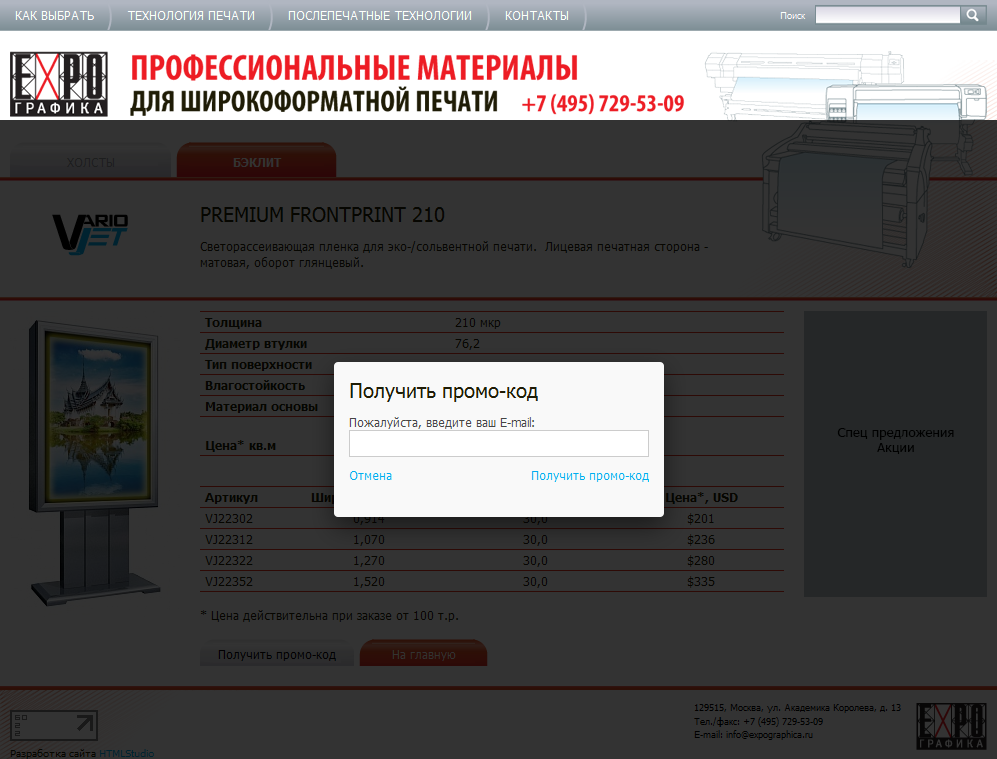Click the header phone number +7 (495) 729-53-09
The width and height of the screenshot is (997, 759).
(603, 103)
